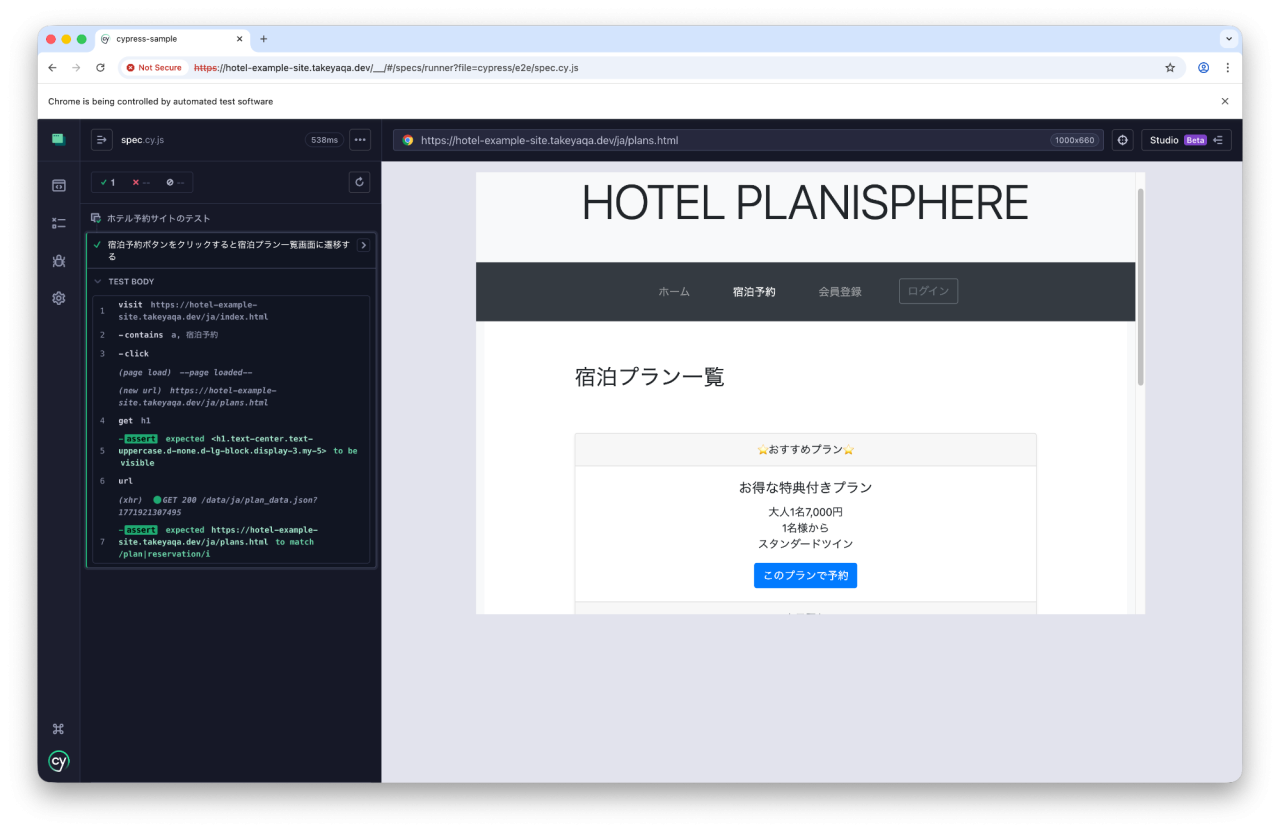Toggle the specs list panel button

pos(101,140)
